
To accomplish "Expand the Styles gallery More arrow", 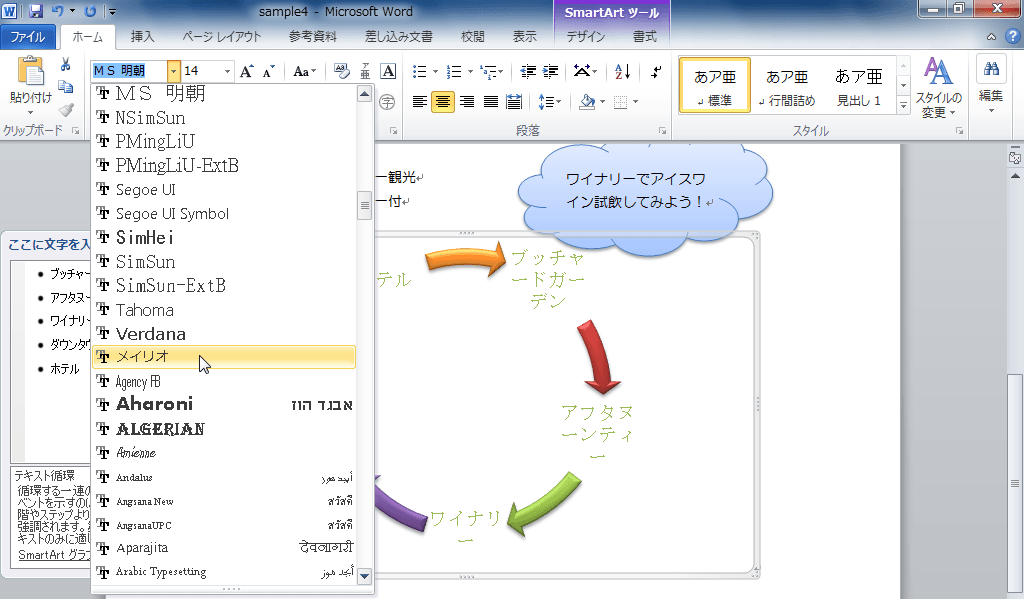I will tap(903, 105).
